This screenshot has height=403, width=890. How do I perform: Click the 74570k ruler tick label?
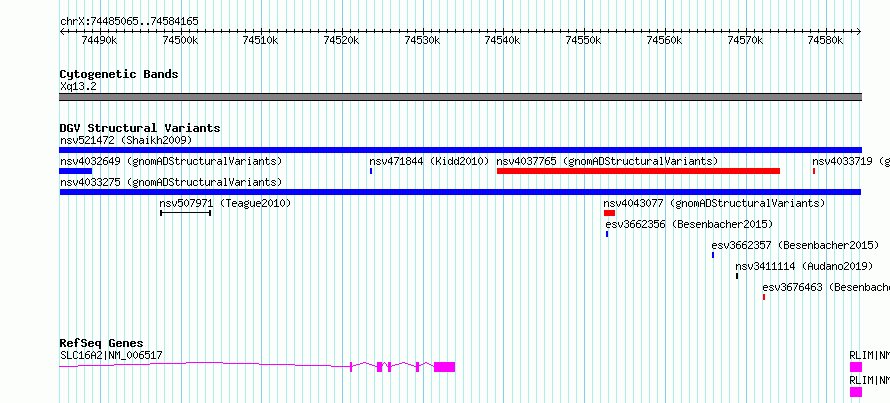pyautogui.click(x=745, y=40)
